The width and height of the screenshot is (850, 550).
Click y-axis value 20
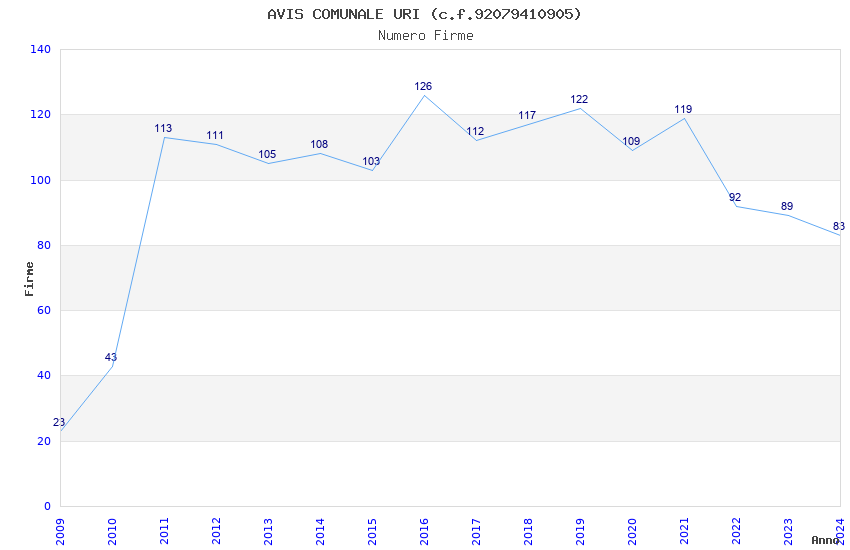click(44, 441)
